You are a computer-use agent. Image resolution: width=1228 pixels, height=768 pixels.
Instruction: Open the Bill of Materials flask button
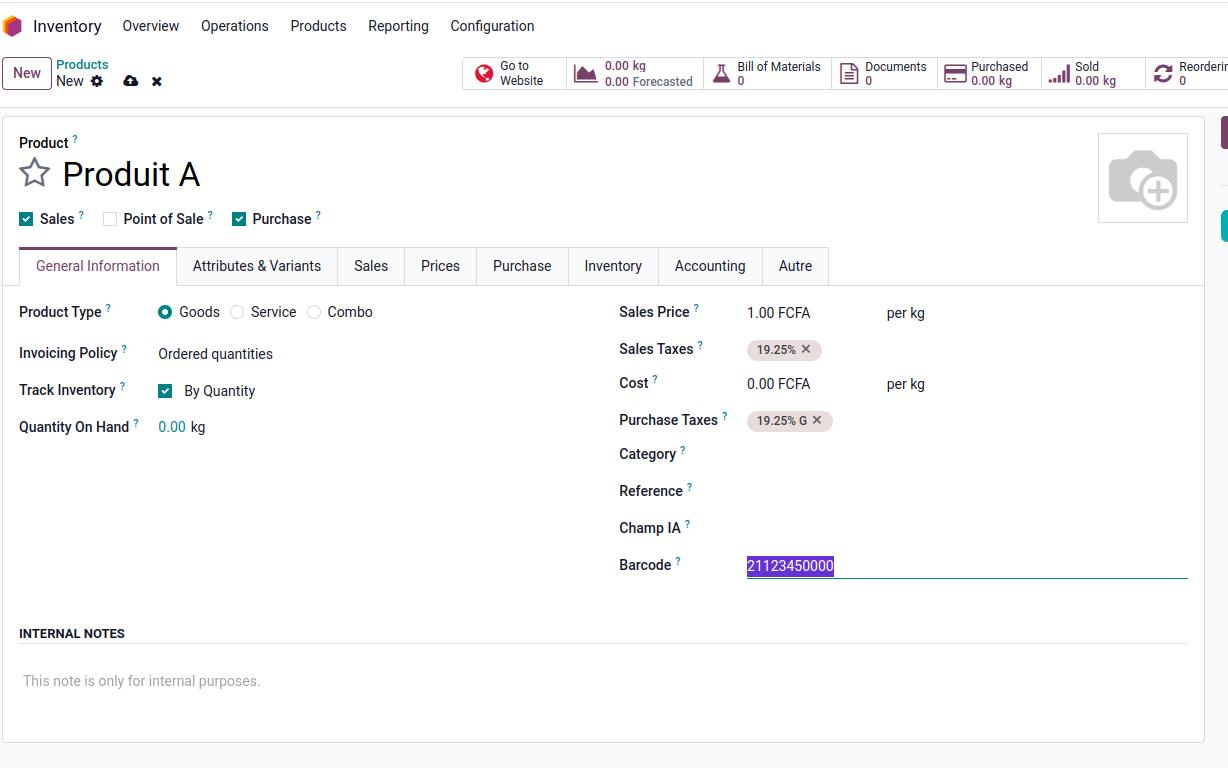click(x=767, y=74)
